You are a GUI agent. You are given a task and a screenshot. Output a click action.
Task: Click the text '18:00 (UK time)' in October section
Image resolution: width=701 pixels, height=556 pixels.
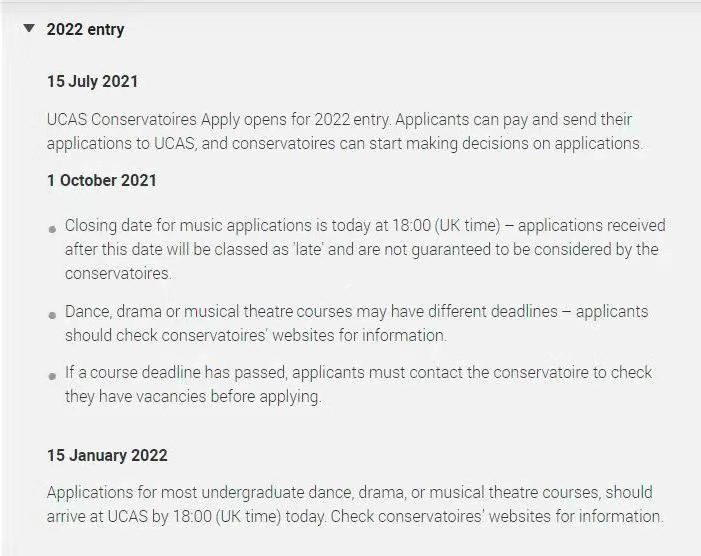coord(446,225)
